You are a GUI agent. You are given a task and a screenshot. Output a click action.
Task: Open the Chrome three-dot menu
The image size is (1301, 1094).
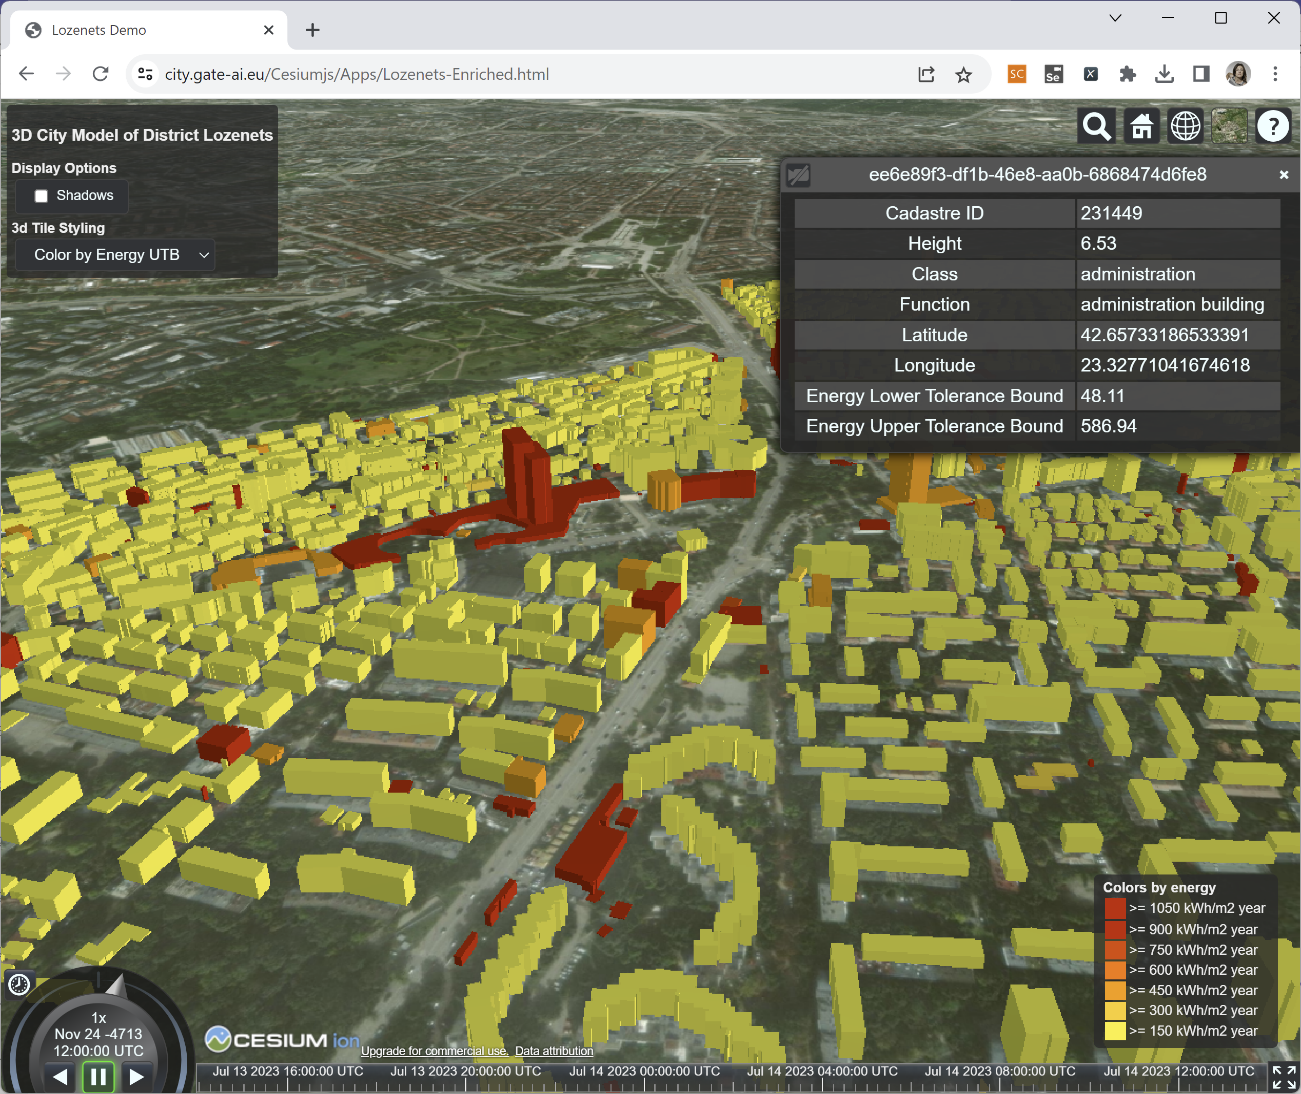coord(1275,74)
